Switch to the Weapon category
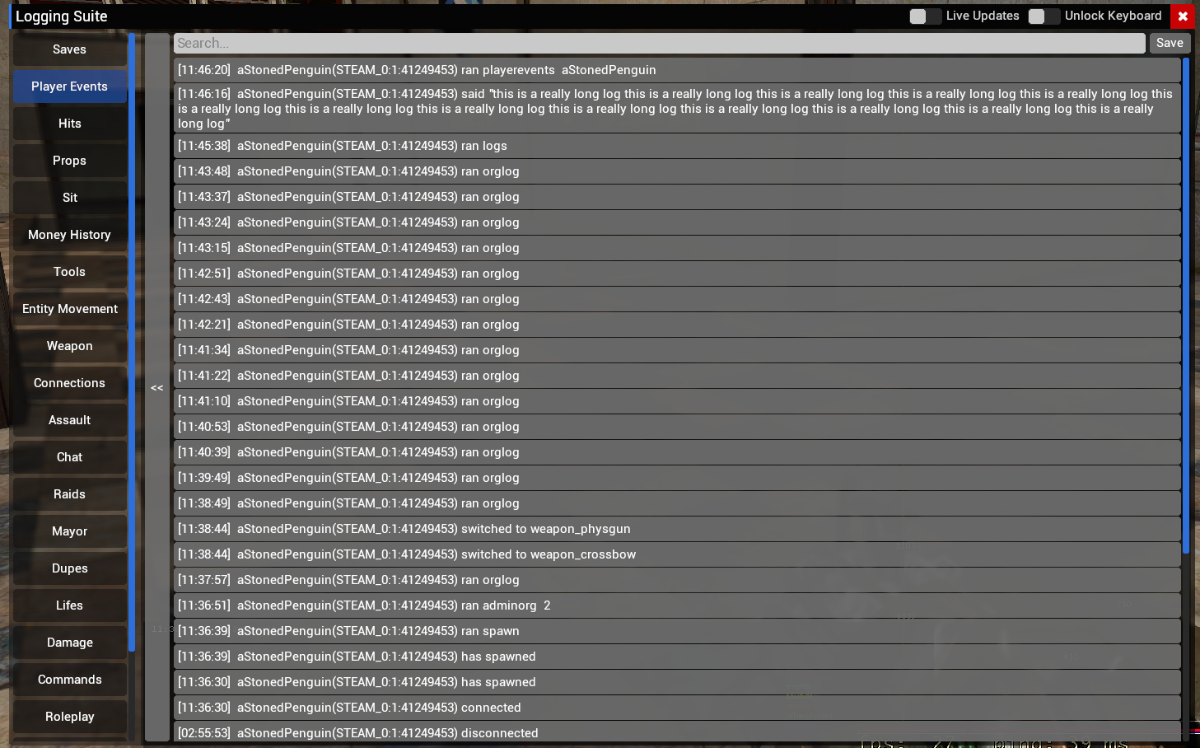 tap(69, 345)
